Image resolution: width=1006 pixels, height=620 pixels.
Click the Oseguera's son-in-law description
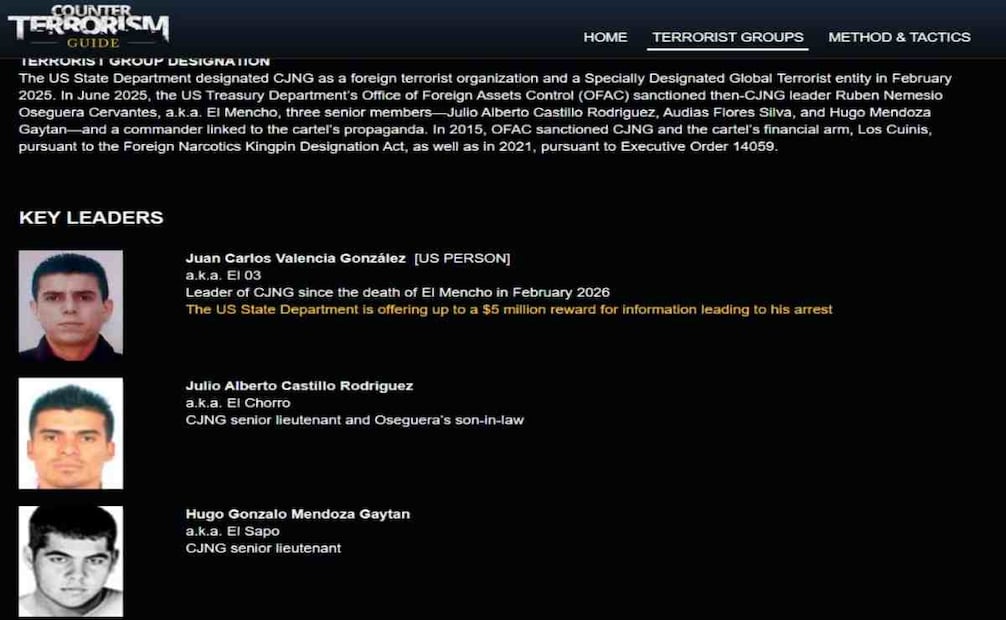(355, 420)
